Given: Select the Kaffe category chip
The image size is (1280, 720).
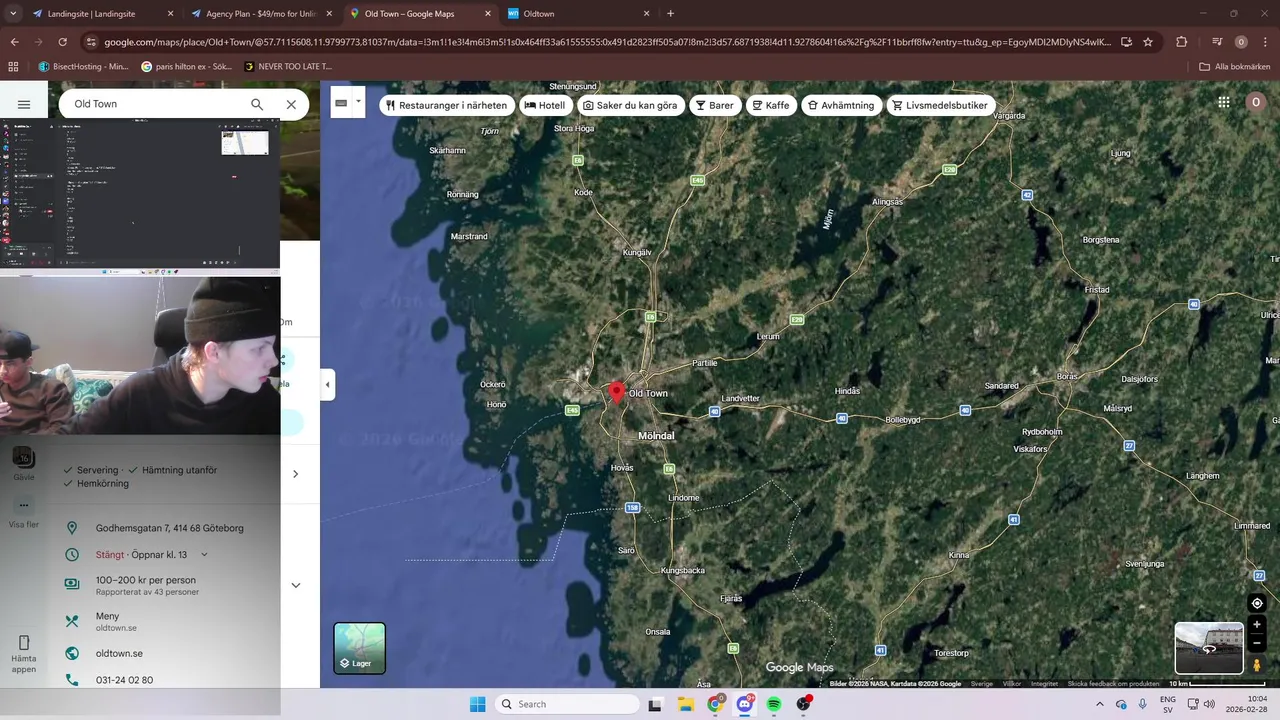Looking at the screenshot, I should 771,105.
